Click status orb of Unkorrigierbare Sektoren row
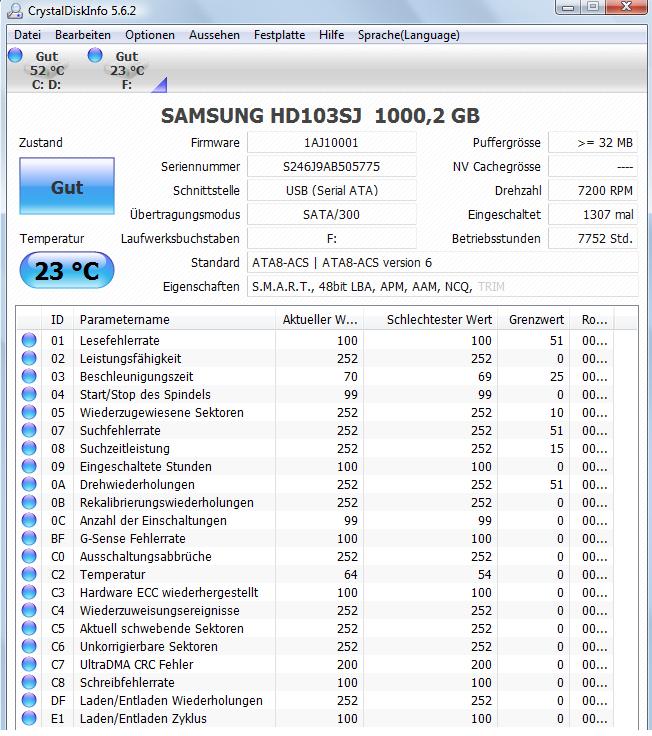 29,646
